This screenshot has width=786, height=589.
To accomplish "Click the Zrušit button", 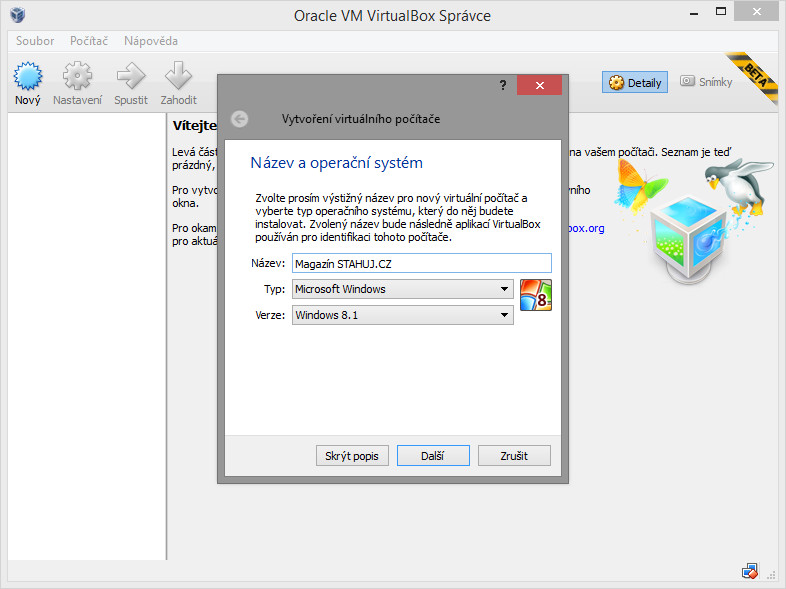I will (514, 456).
